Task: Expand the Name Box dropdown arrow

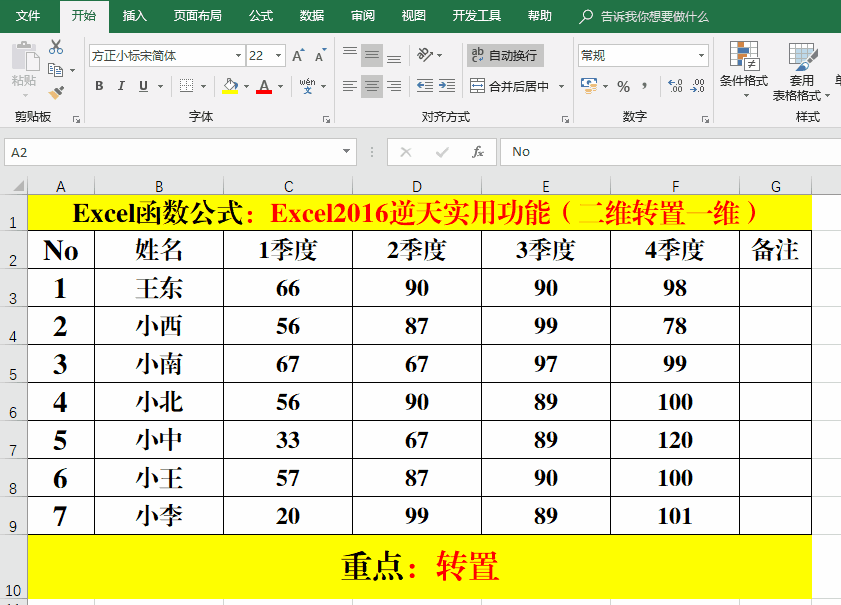Action: coord(347,152)
